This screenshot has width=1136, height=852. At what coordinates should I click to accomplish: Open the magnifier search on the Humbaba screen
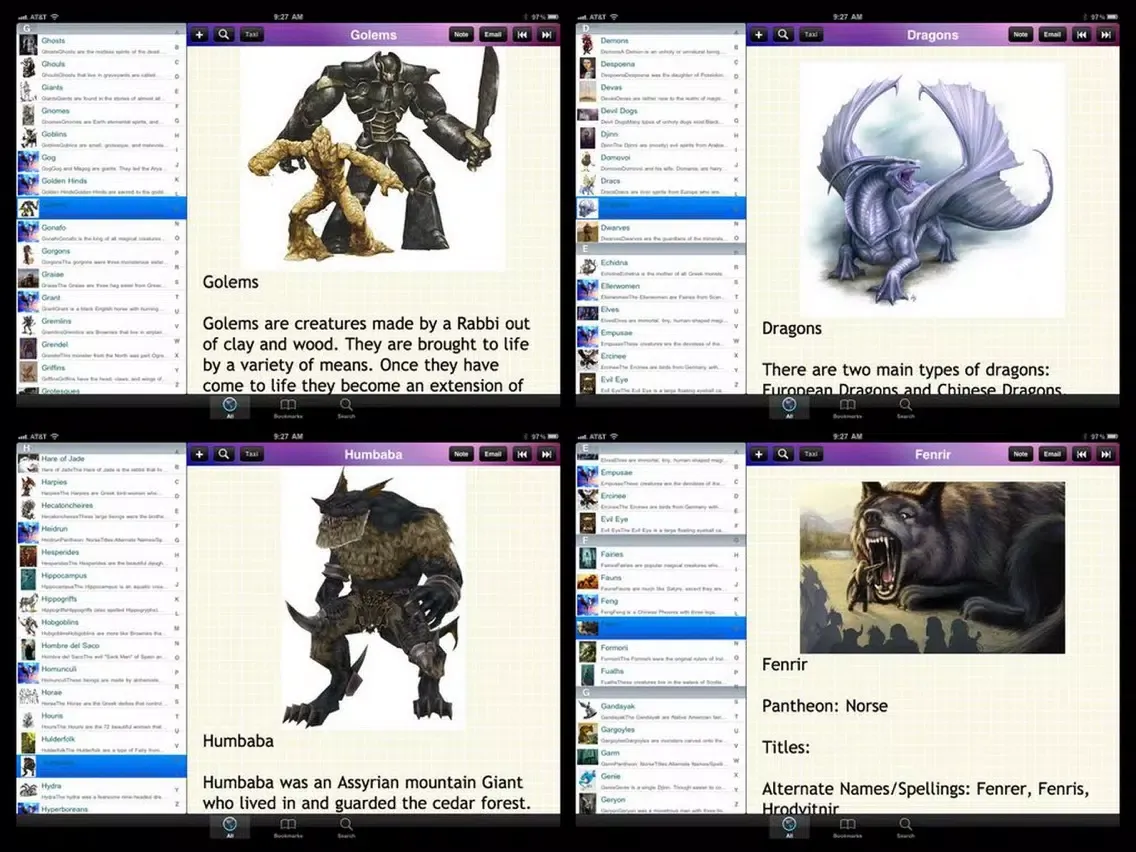click(x=224, y=454)
